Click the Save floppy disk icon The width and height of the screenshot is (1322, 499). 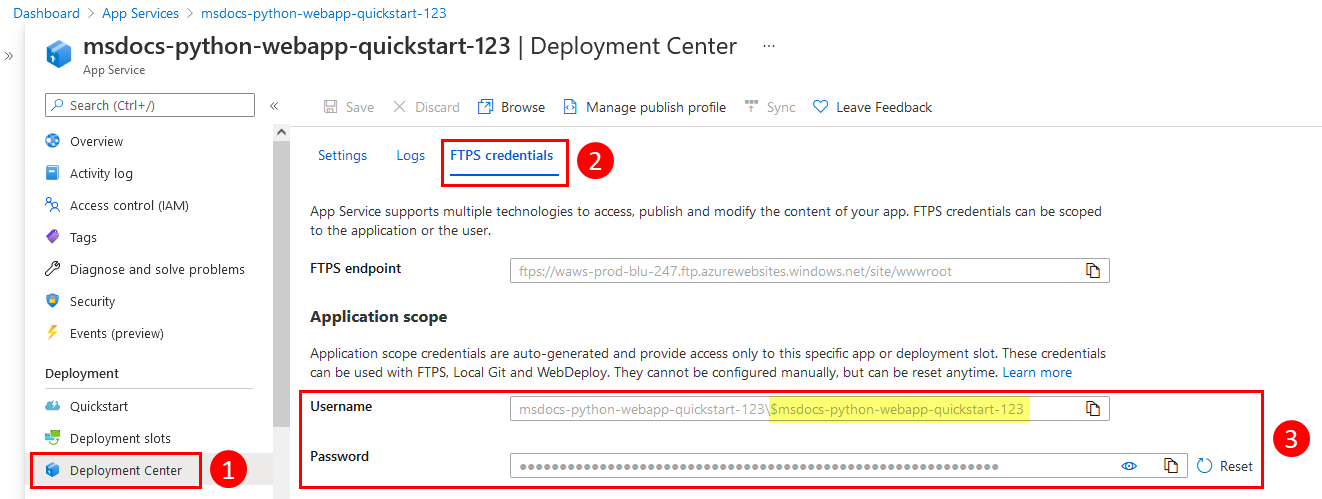coord(330,107)
